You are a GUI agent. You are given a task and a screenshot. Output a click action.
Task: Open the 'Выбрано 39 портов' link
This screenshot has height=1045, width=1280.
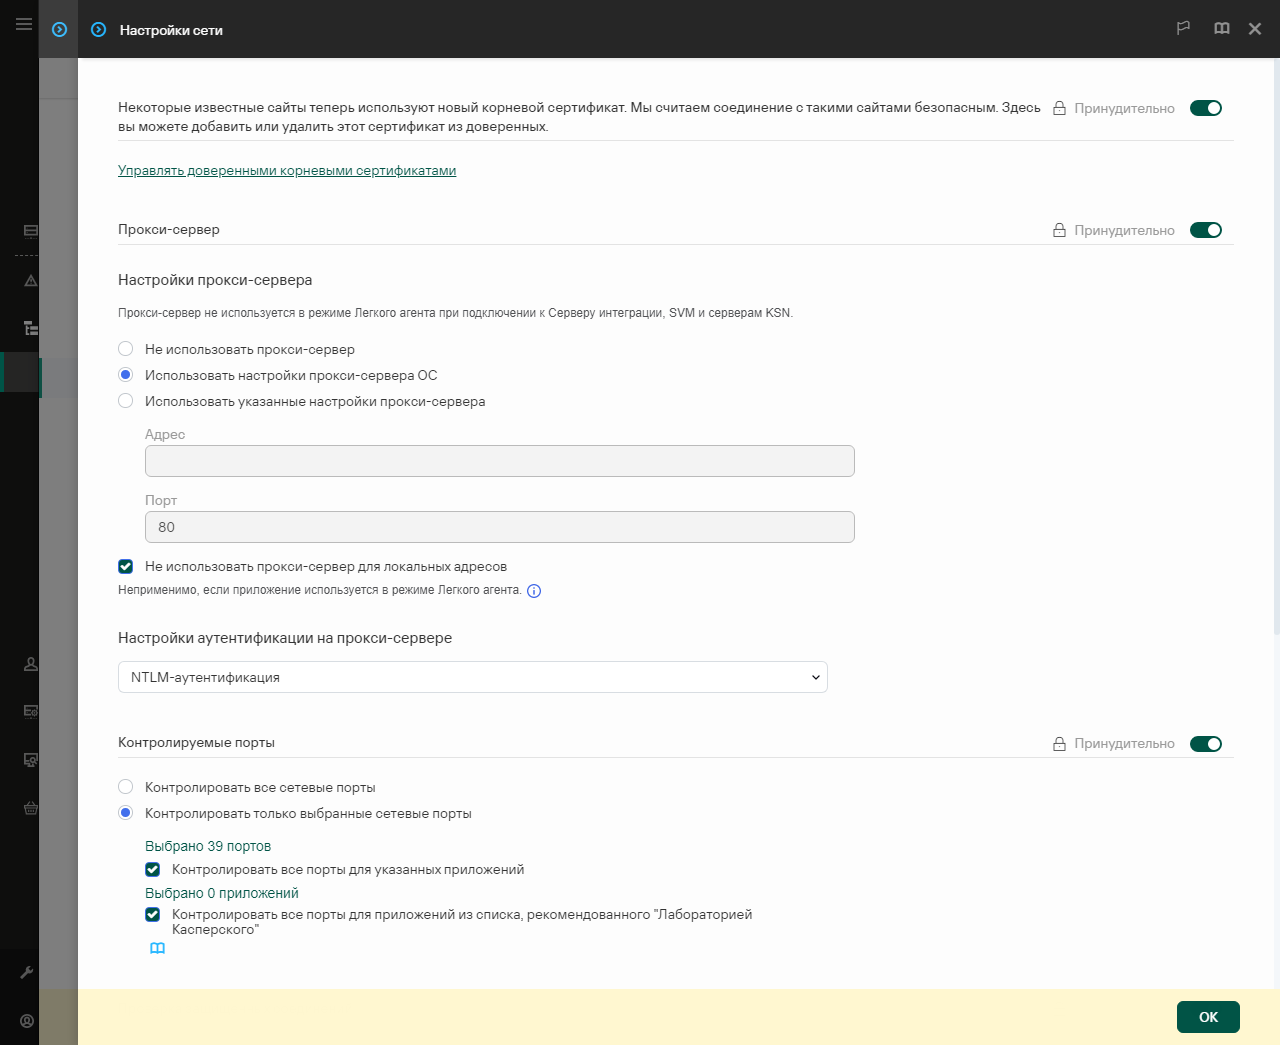[208, 846]
